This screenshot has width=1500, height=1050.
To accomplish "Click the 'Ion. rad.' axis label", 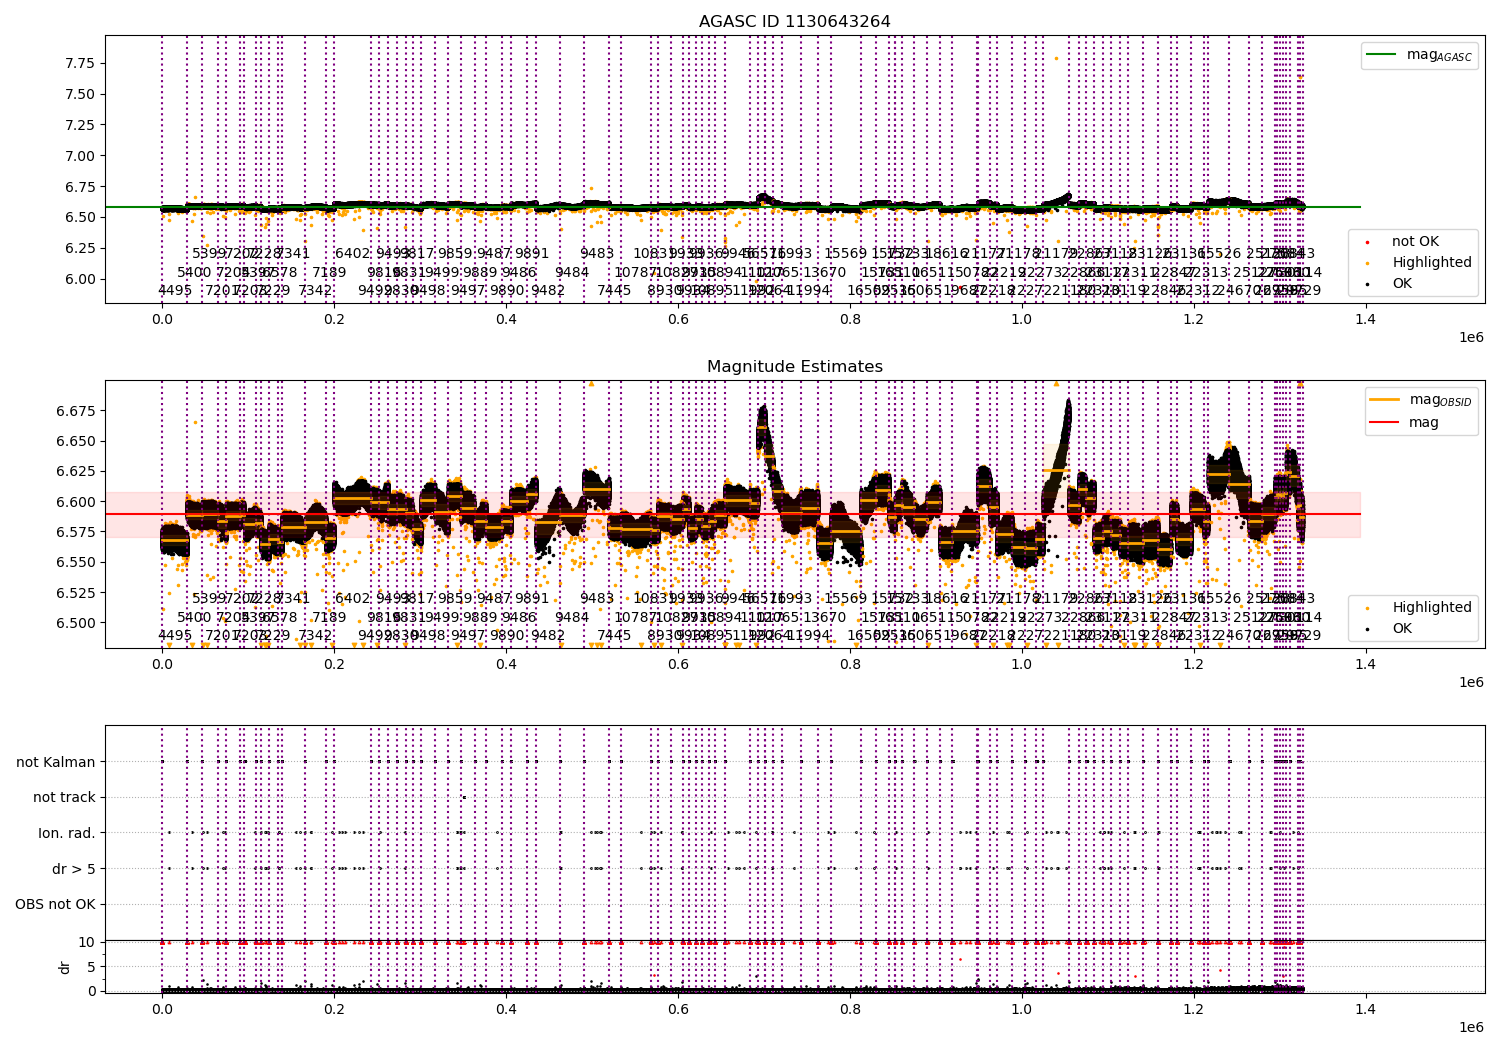I will 67,834.
